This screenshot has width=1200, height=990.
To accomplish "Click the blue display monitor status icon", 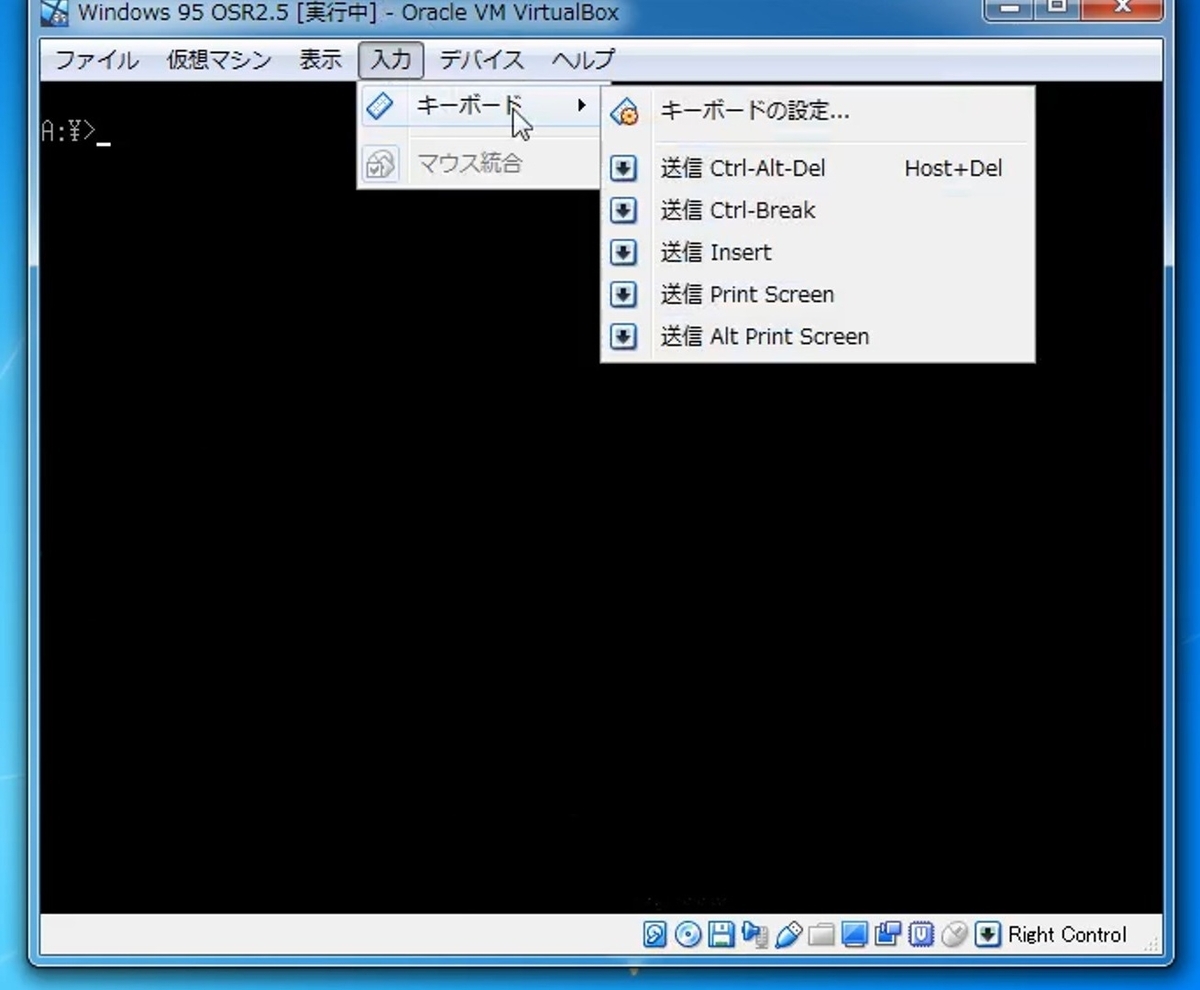I will click(x=854, y=935).
